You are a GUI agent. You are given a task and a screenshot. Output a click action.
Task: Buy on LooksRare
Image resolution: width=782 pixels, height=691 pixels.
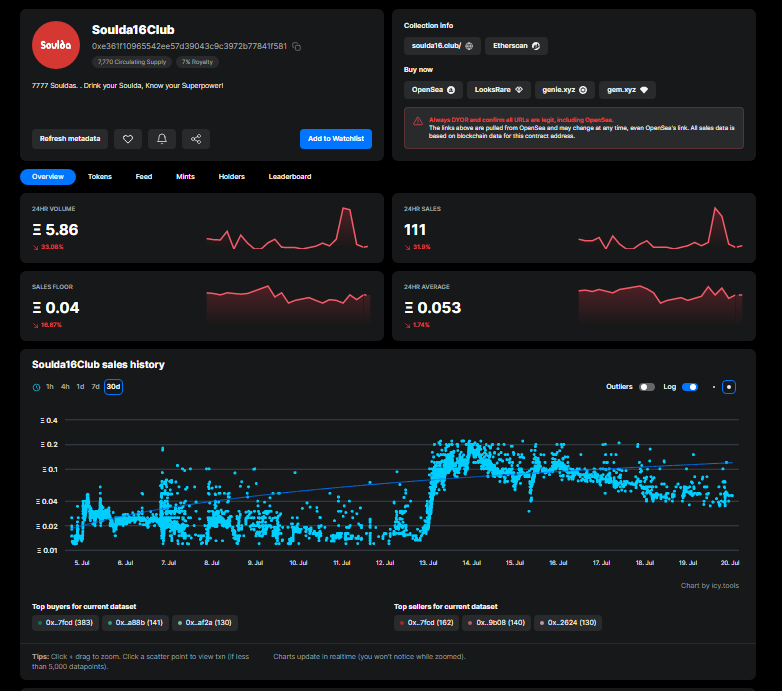coord(499,90)
